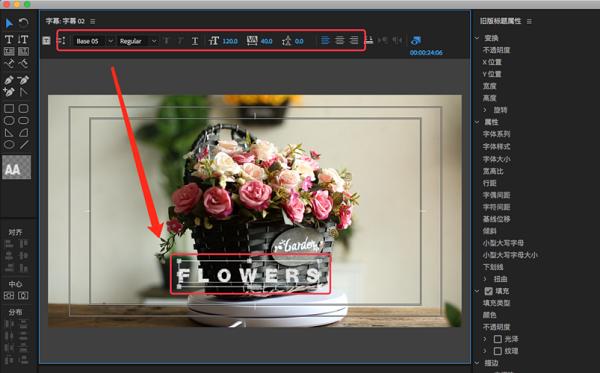Align text to center
600x373 pixels.
tap(339, 40)
